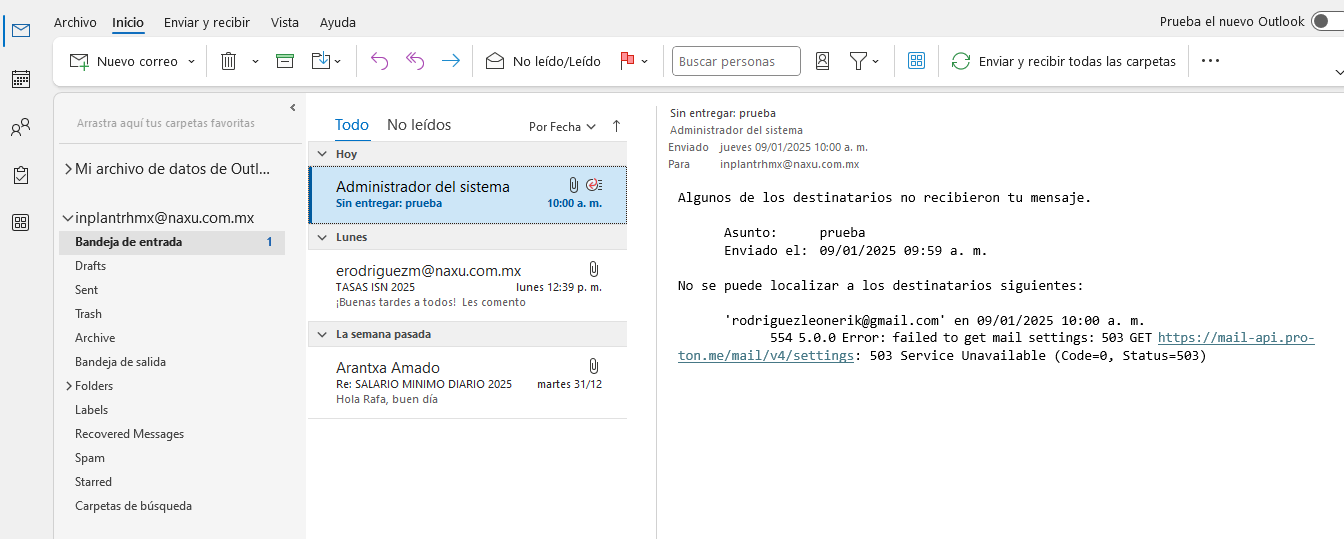Select Bandeja de entrada folder
Screen dimensions: 1344x539
[172, 242]
